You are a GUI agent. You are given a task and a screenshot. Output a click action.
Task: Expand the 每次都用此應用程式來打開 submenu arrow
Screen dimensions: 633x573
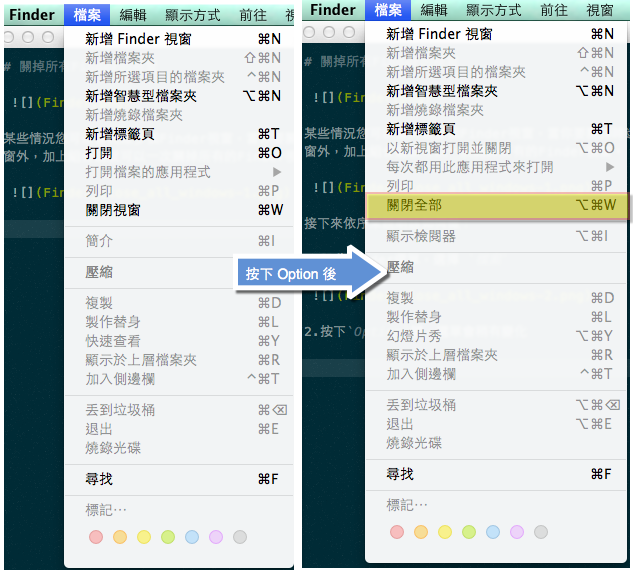click(x=609, y=166)
